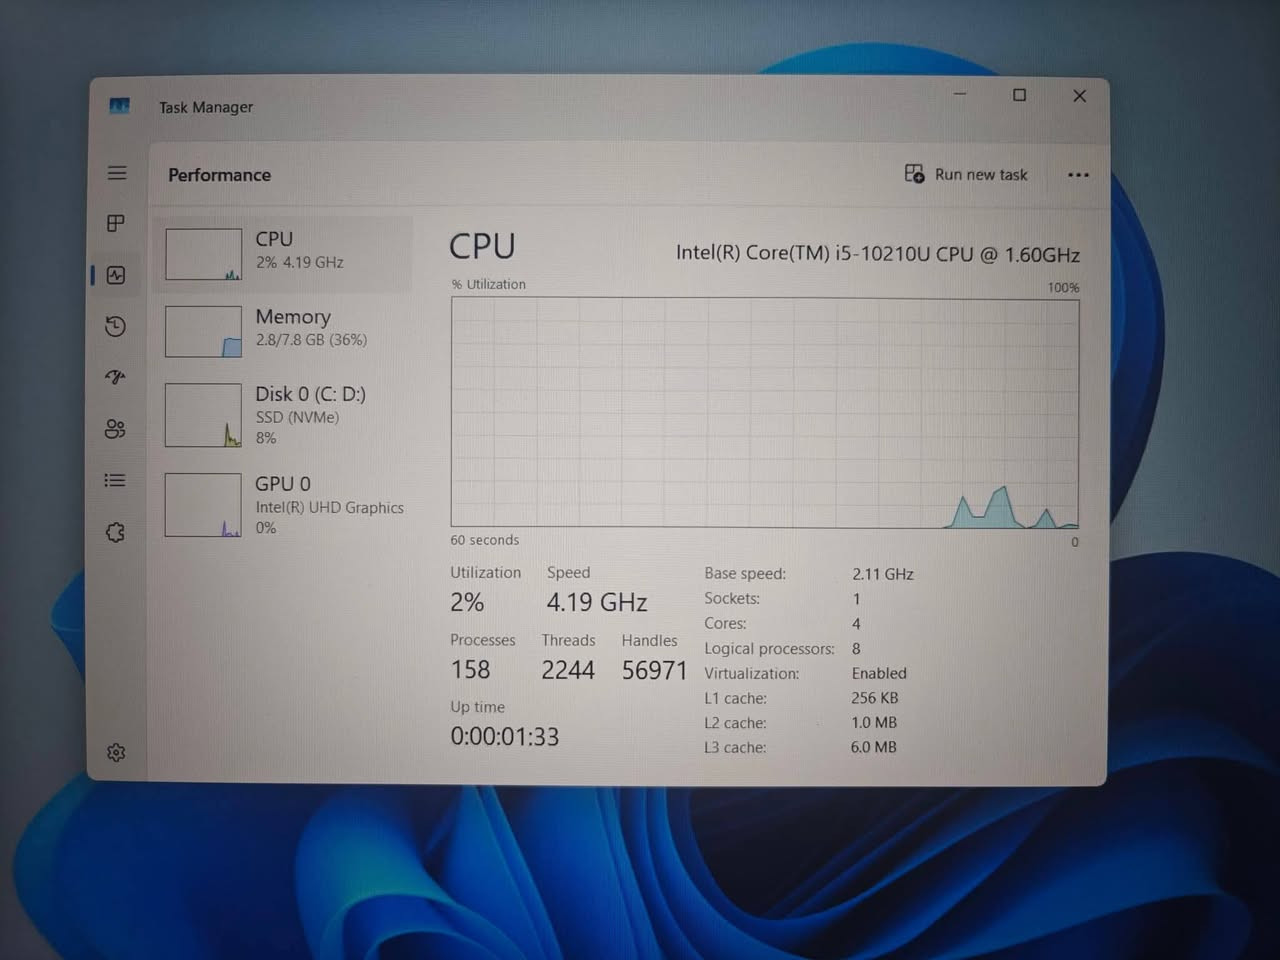The image size is (1280, 960).
Task: Click the CPU utilization graph
Action: [765, 413]
